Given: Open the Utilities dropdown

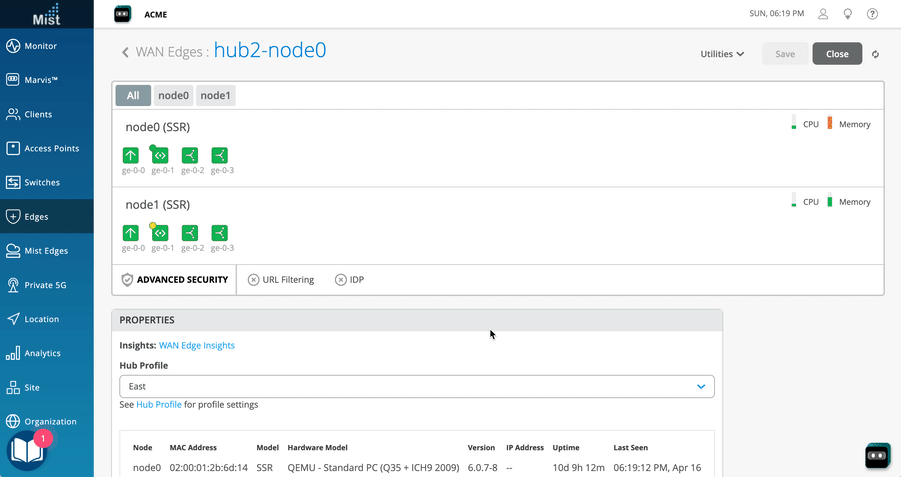Looking at the screenshot, I should [722, 54].
